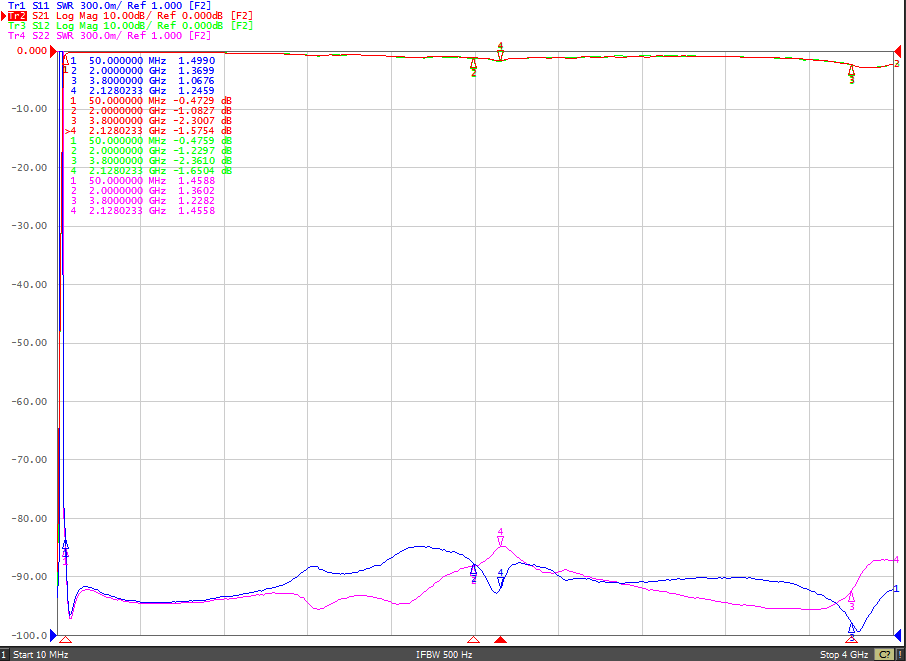The width and height of the screenshot is (906, 661).
Task: Click the C? calibration status indicator
Action: pyautogui.click(x=884, y=655)
